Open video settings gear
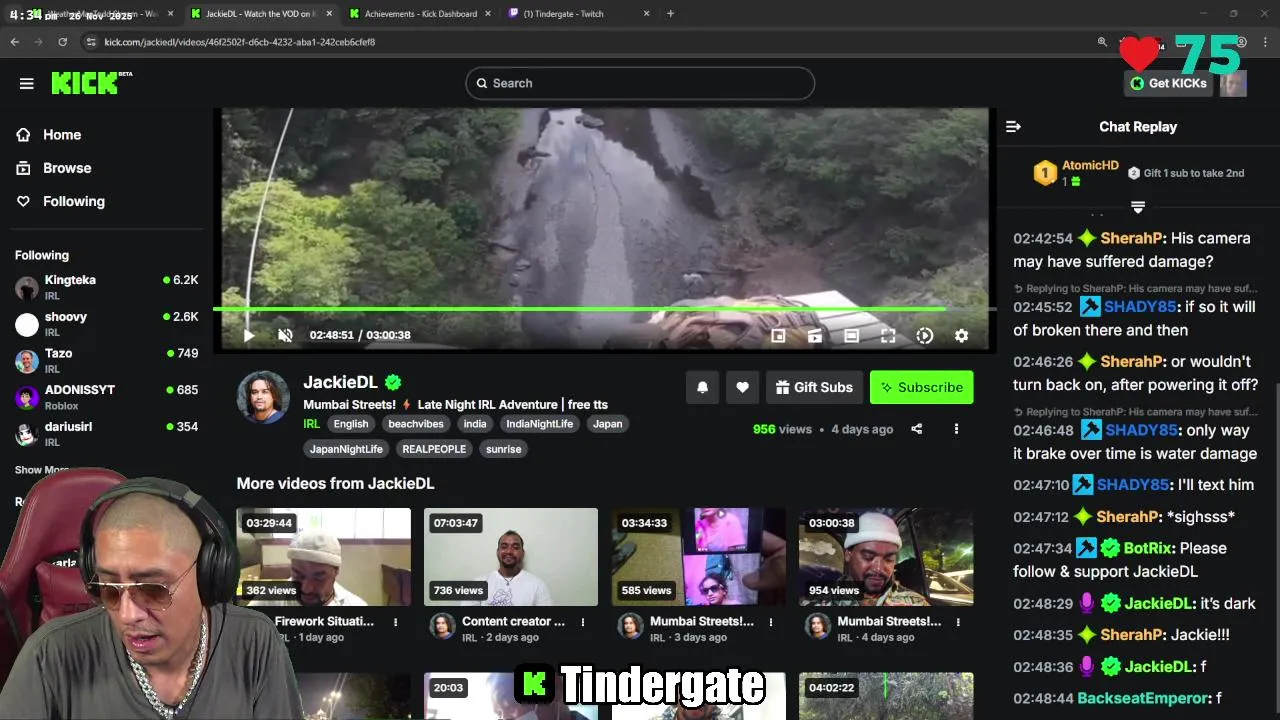 click(x=961, y=336)
